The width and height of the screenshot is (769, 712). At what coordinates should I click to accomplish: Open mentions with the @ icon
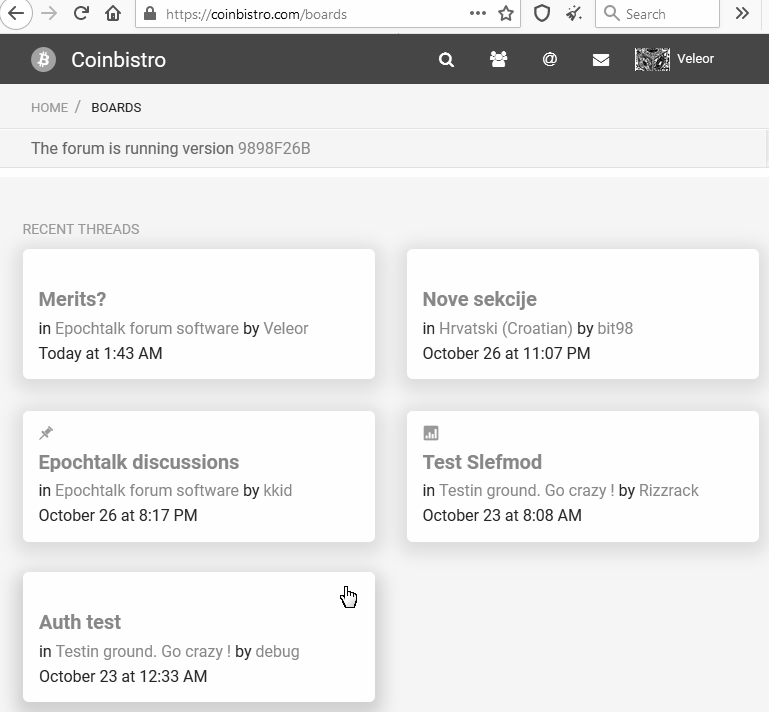click(x=550, y=59)
